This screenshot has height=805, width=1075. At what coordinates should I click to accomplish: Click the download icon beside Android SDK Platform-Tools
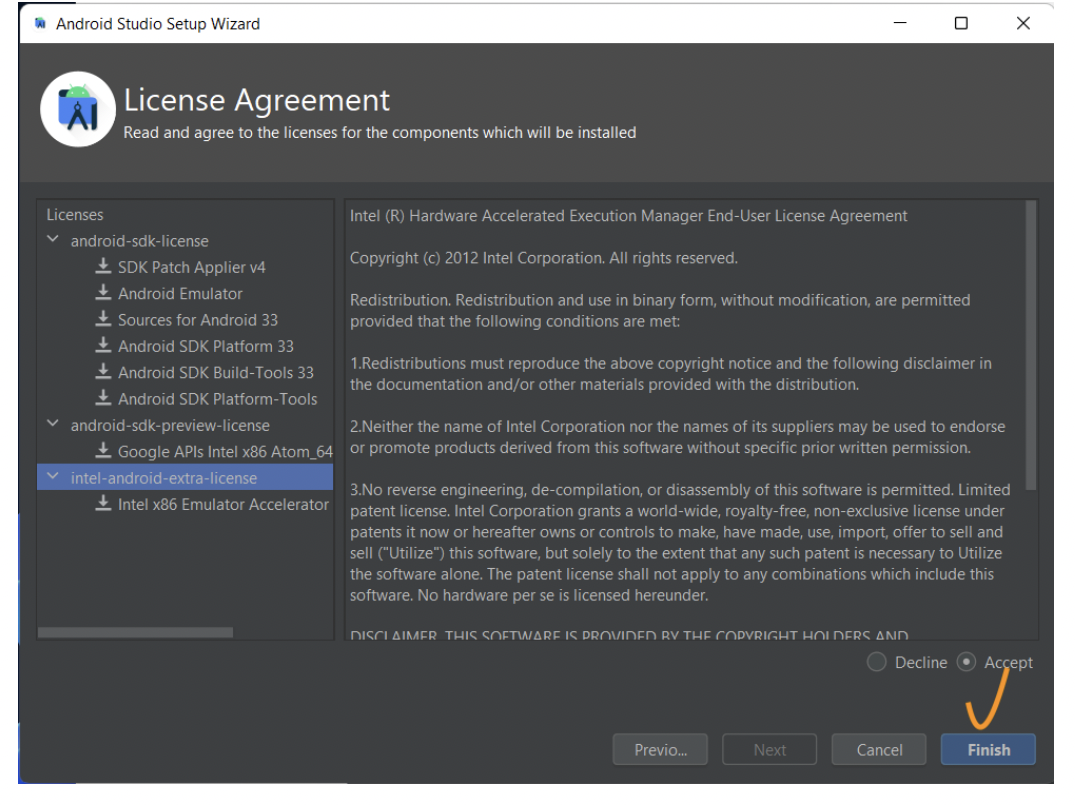point(103,398)
